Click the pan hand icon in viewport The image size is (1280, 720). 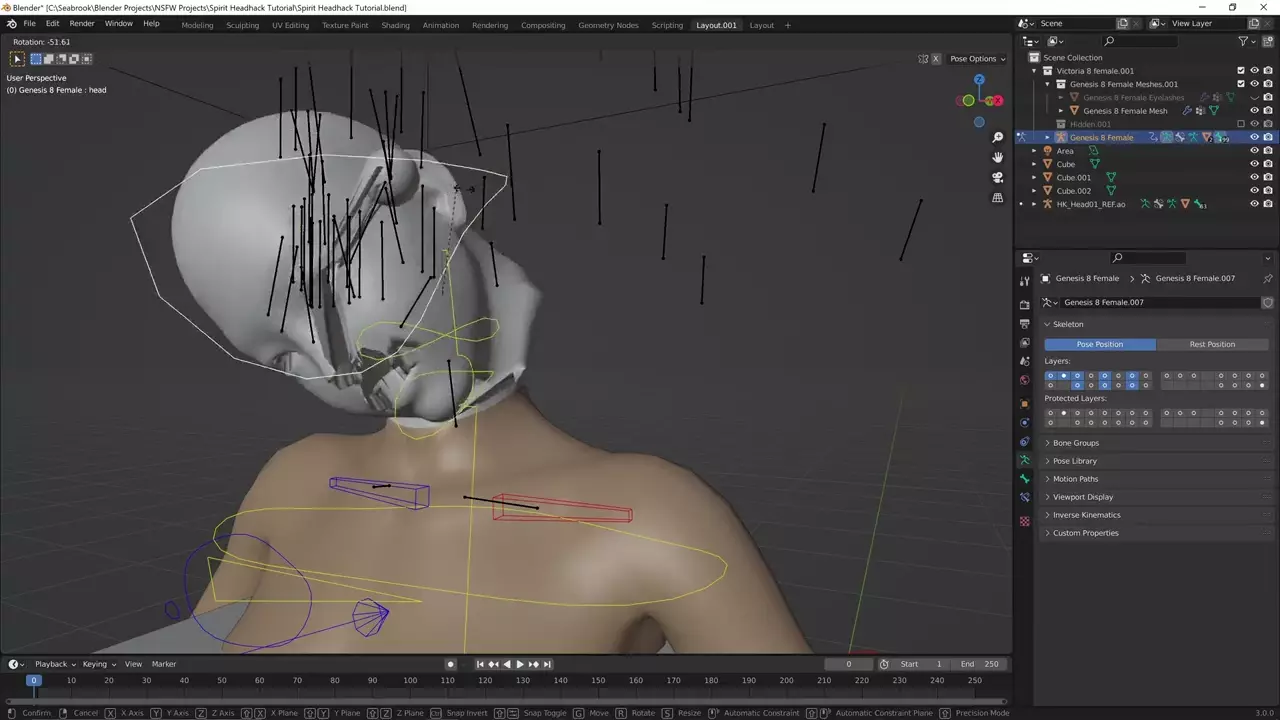click(x=997, y=157)
